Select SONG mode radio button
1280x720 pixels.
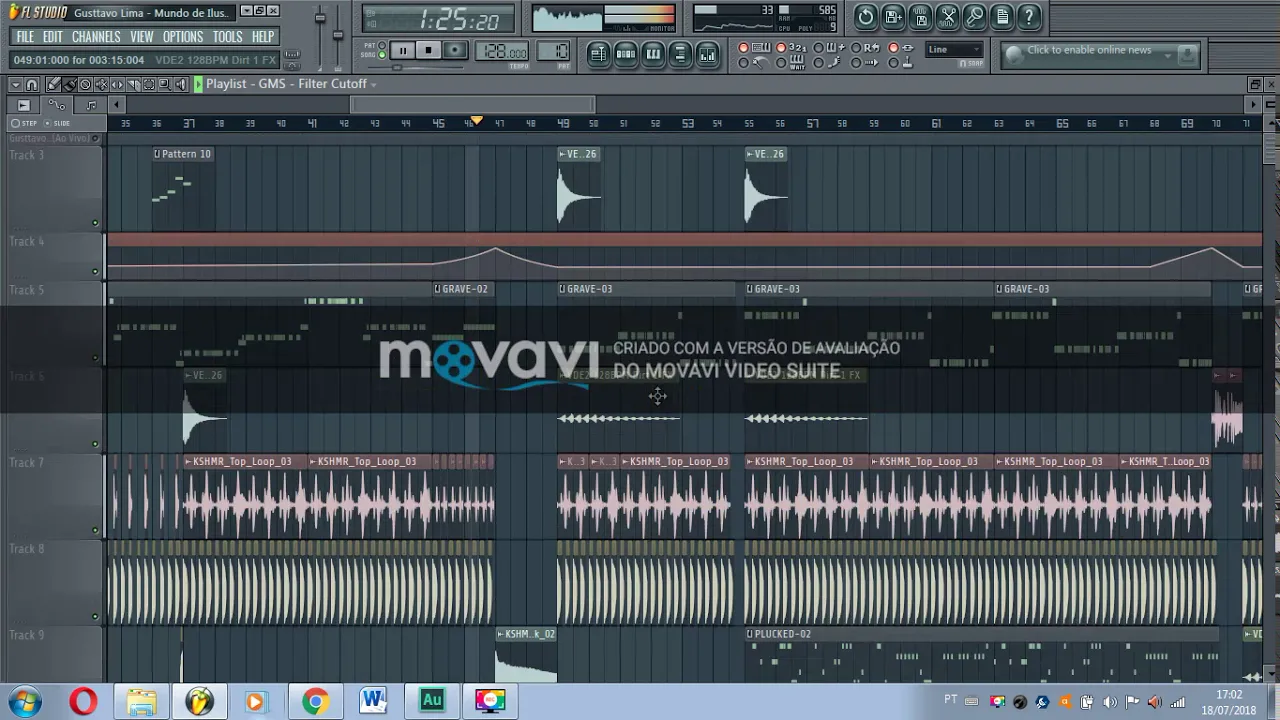click(382, 55)
